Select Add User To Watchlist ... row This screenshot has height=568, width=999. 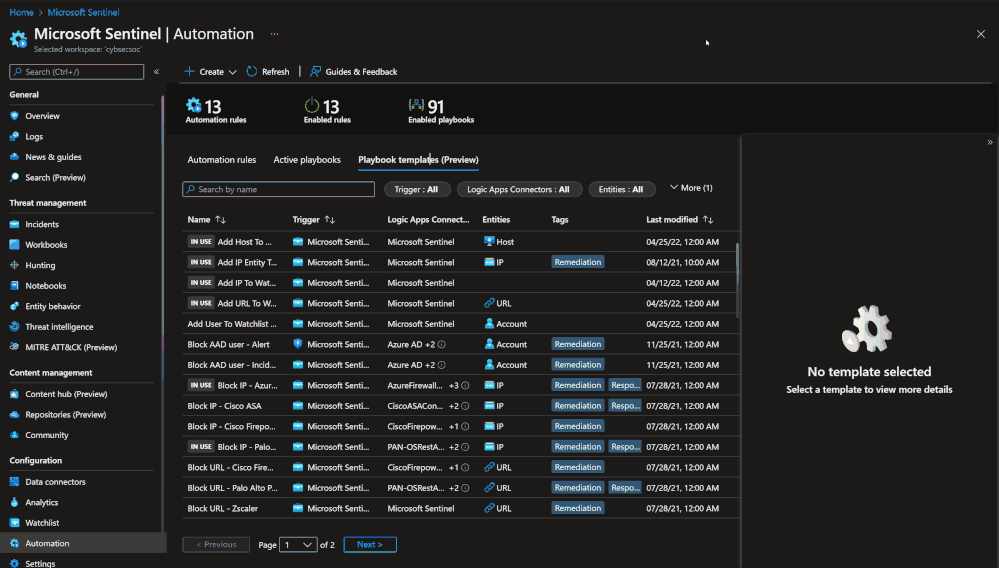pyautogui.click(x=460, y=323)
